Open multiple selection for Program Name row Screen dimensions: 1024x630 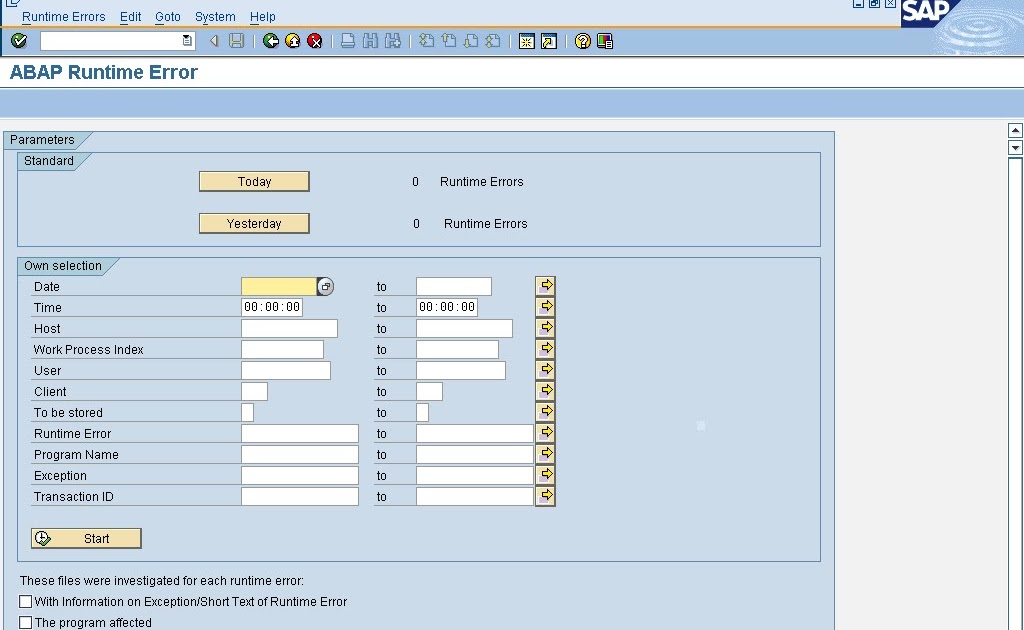coord(545,453)
